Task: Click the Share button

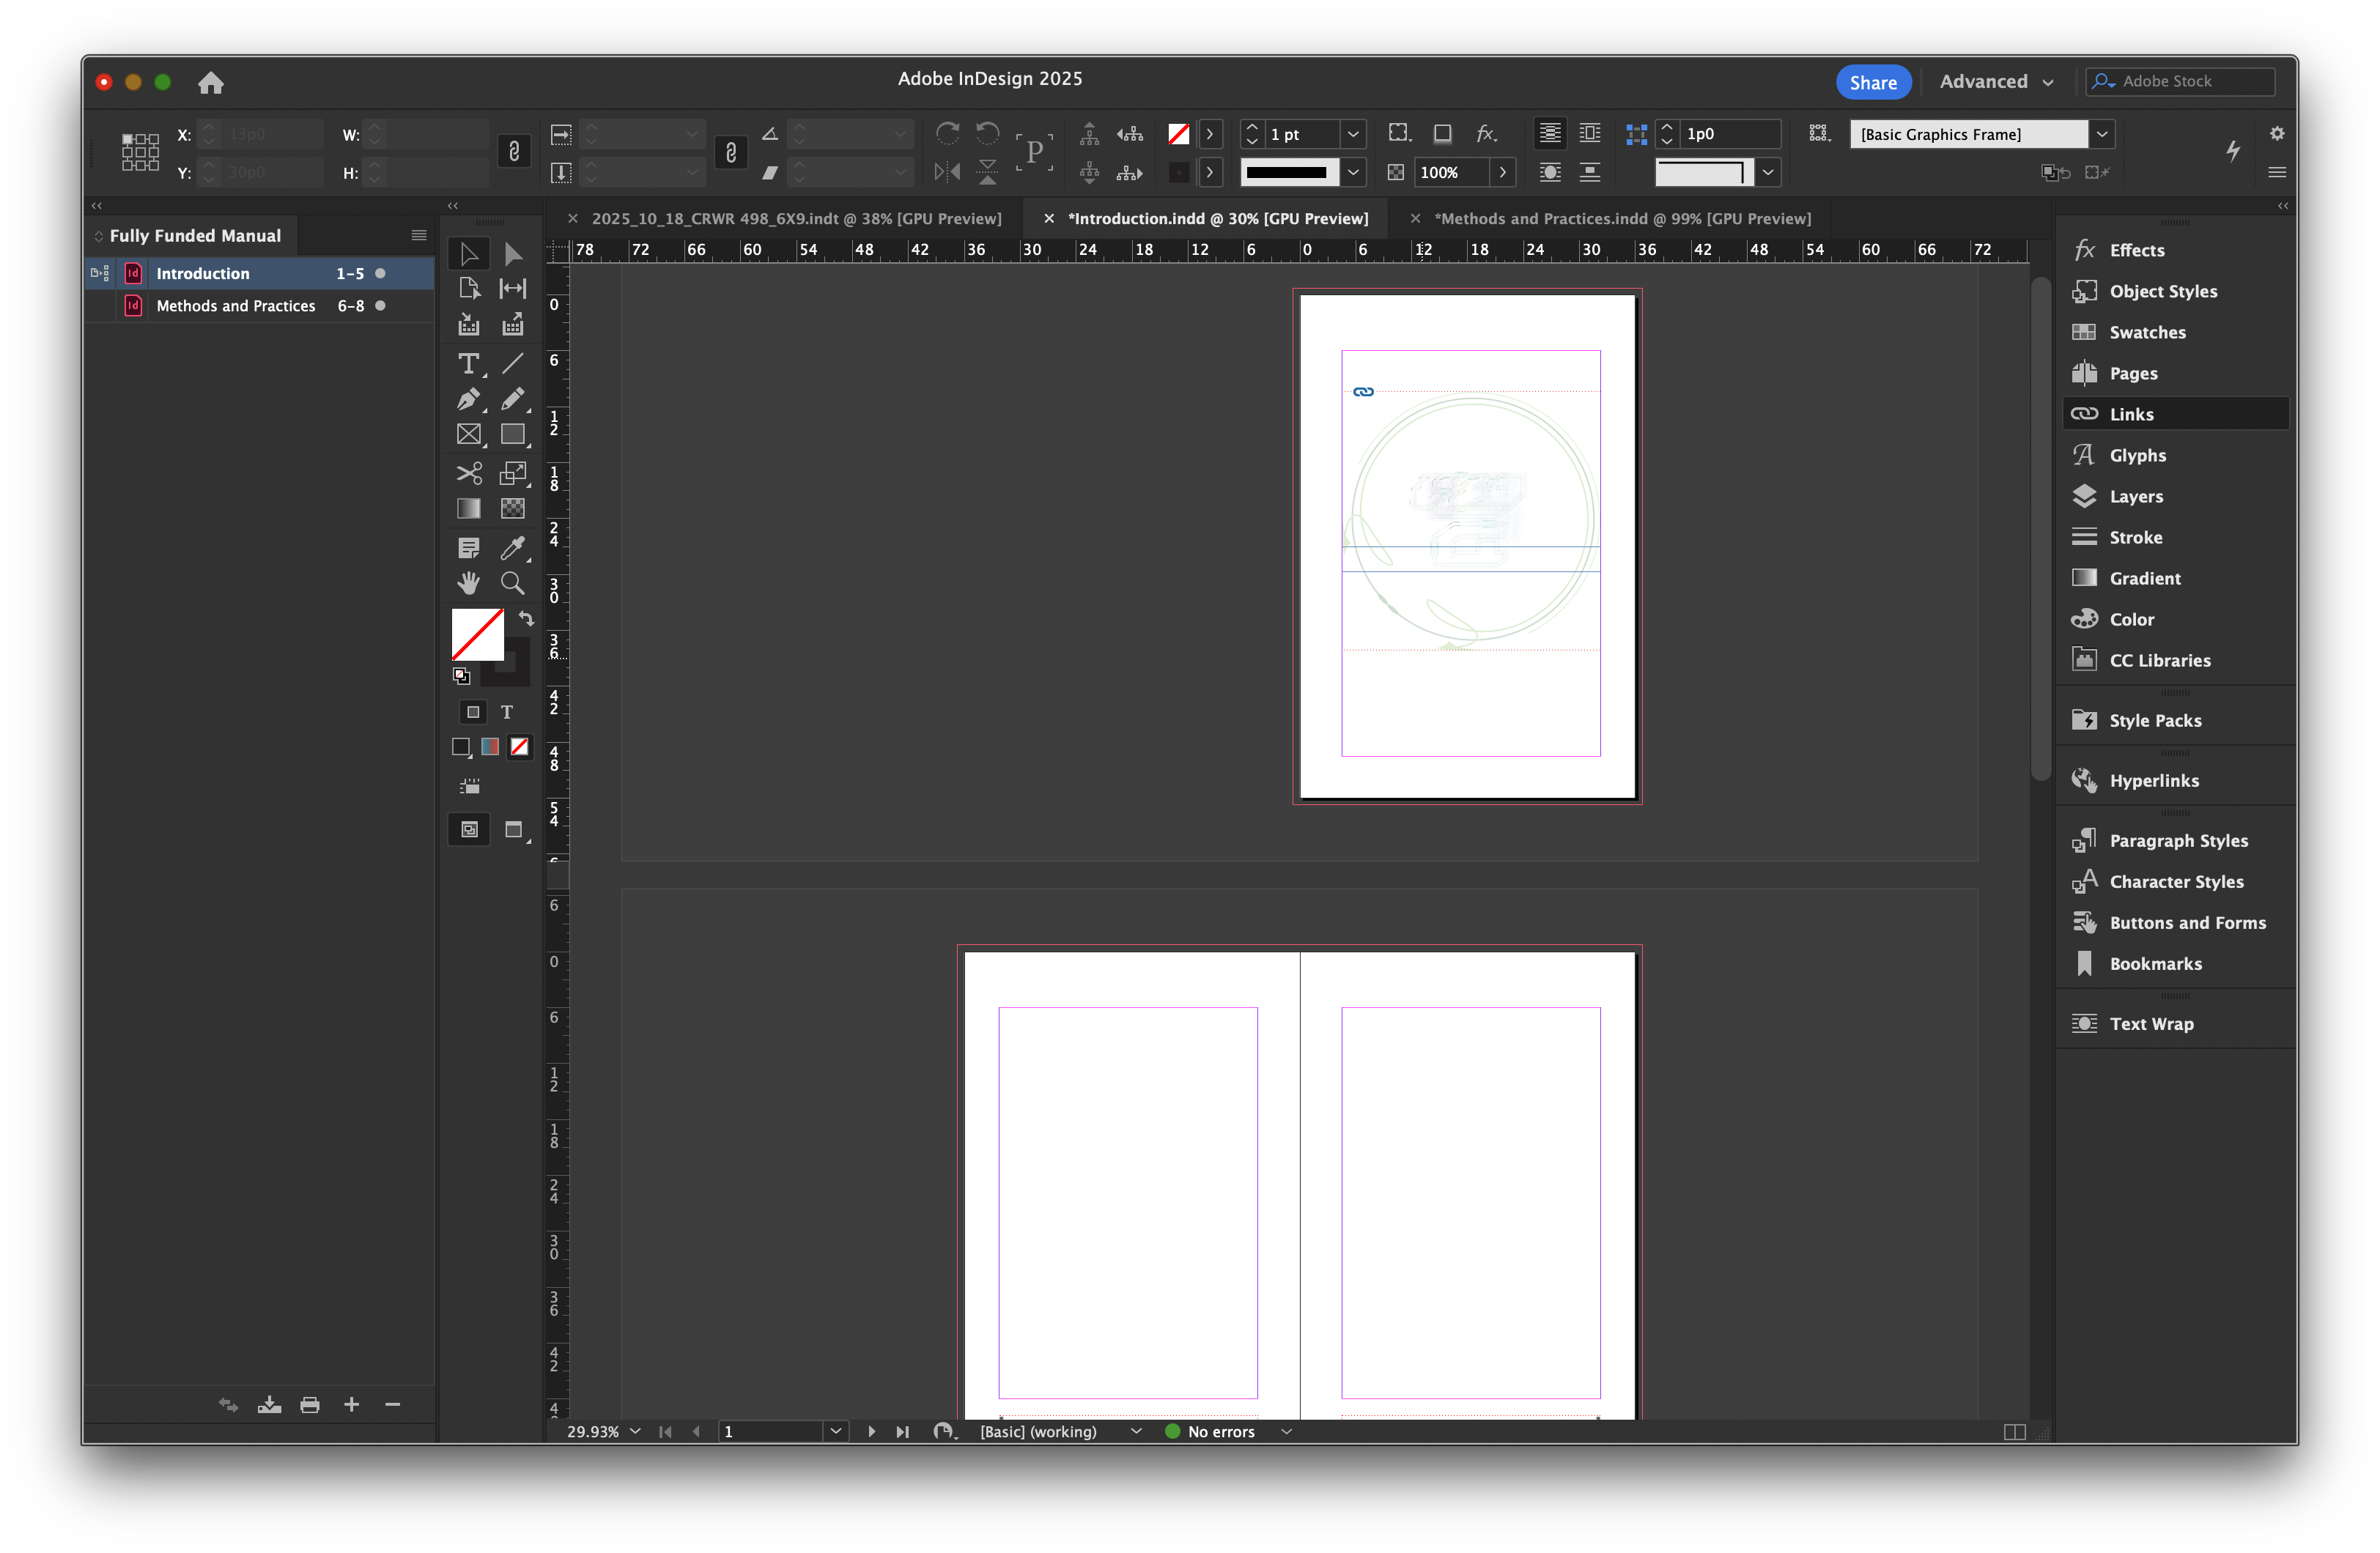Action: click(1873, 82)
